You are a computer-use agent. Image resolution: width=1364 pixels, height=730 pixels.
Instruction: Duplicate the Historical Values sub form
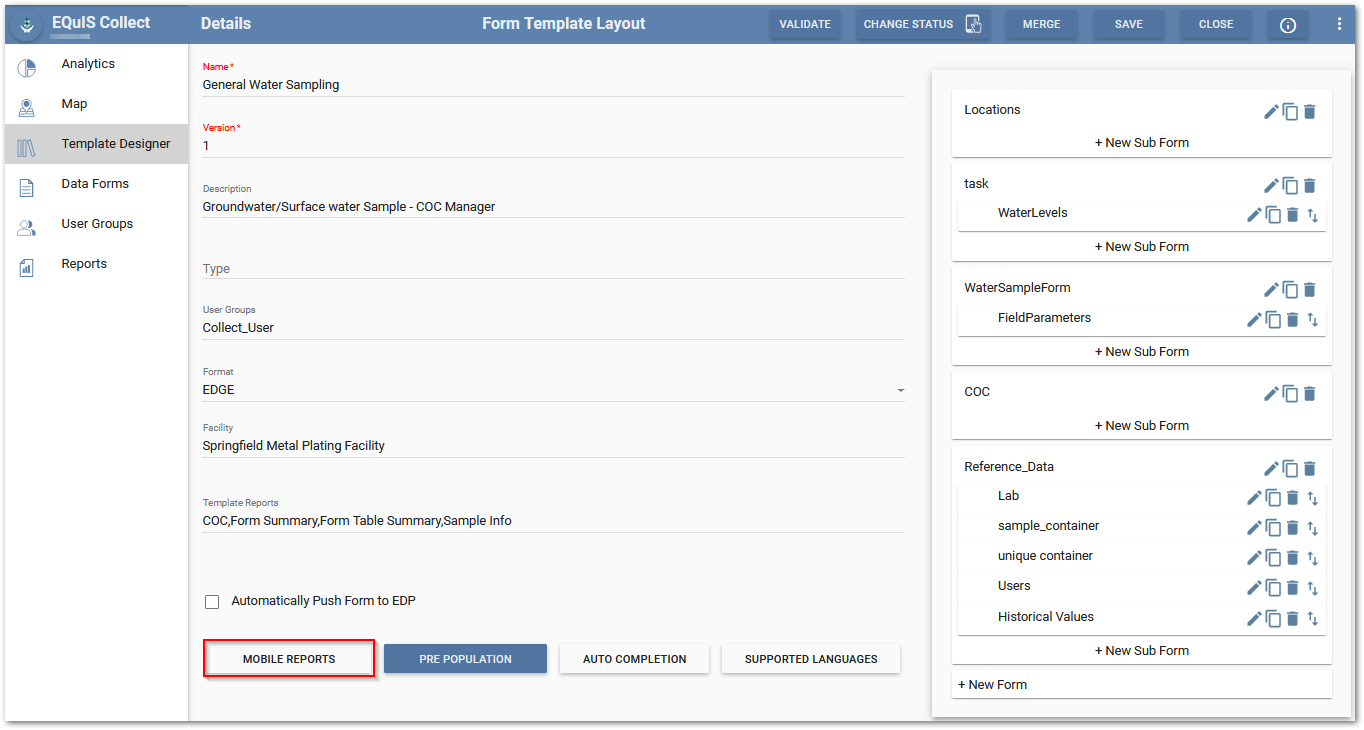[1272, 618]
